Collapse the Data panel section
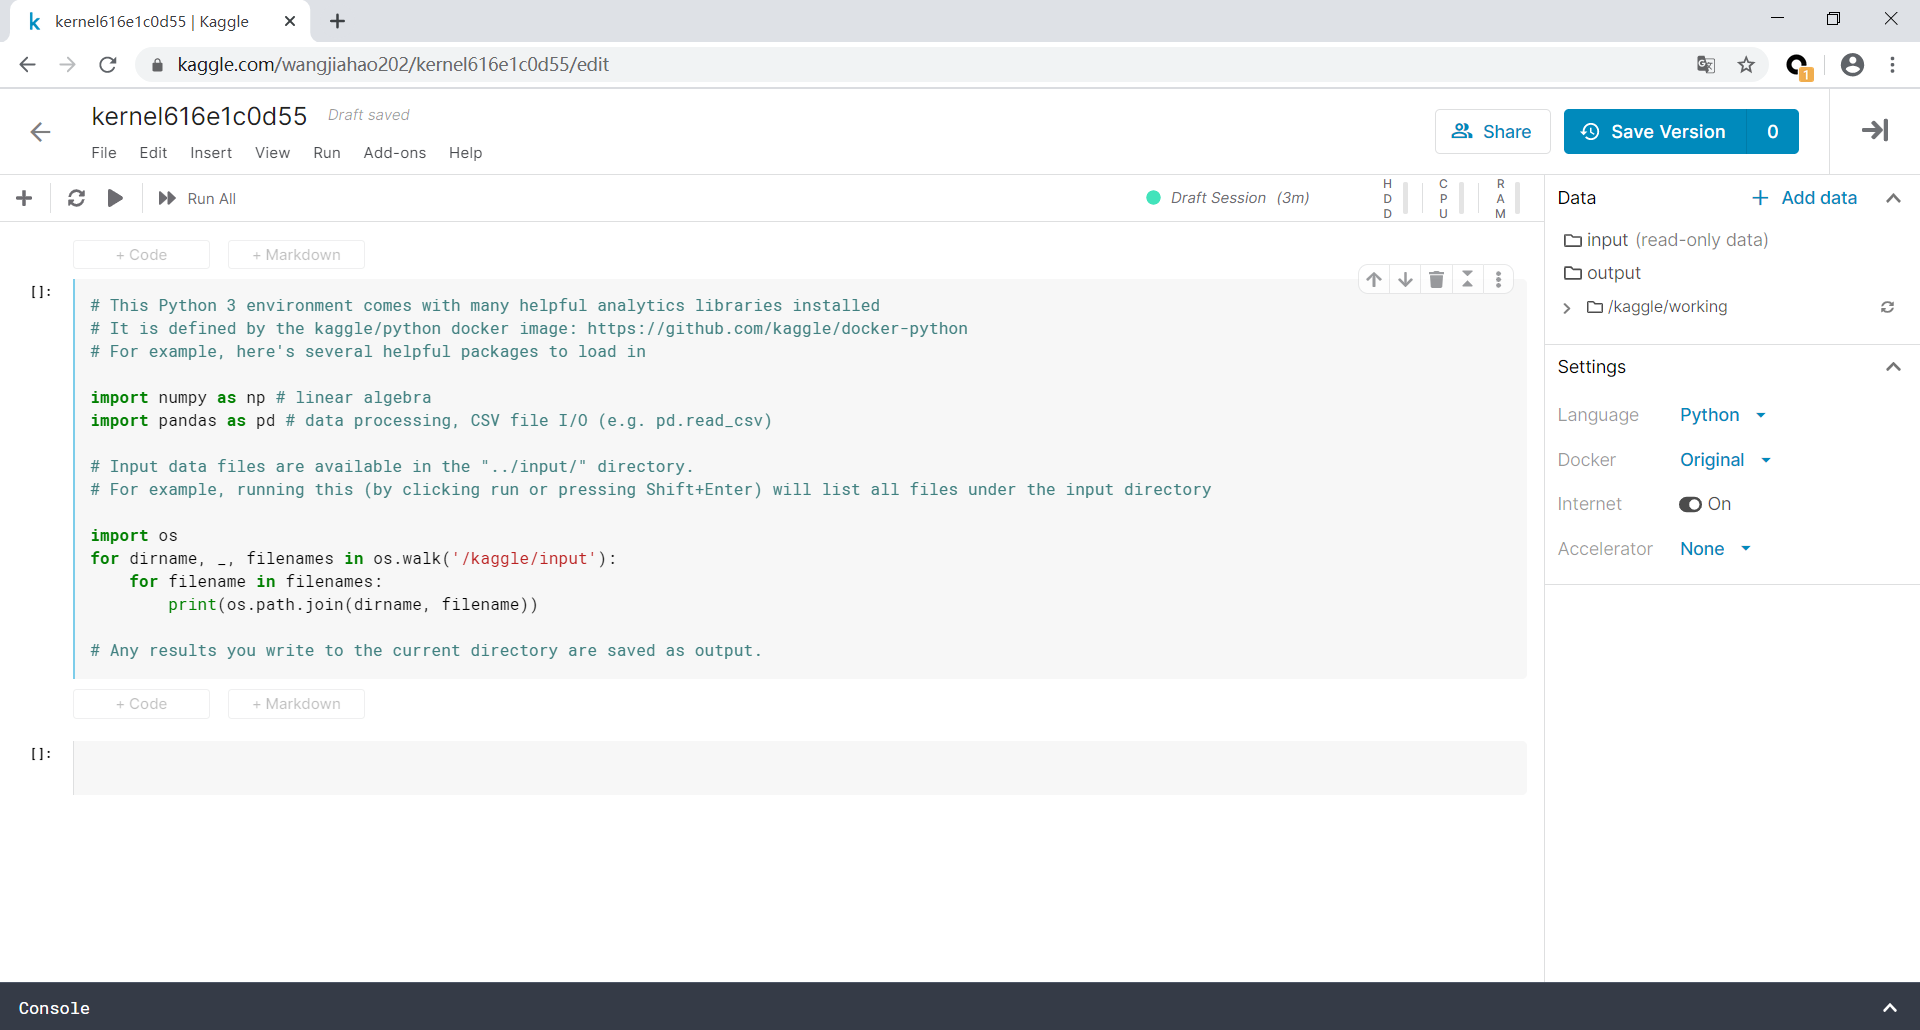The width and height of the screenshot is (1920, 1030). (1893, 198)
